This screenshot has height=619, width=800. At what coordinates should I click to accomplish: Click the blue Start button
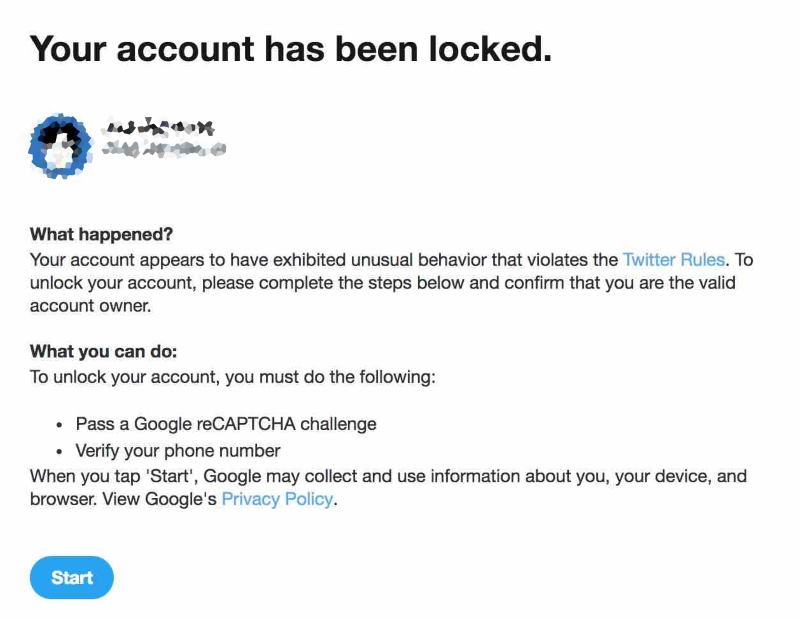(x=72, y=577)
